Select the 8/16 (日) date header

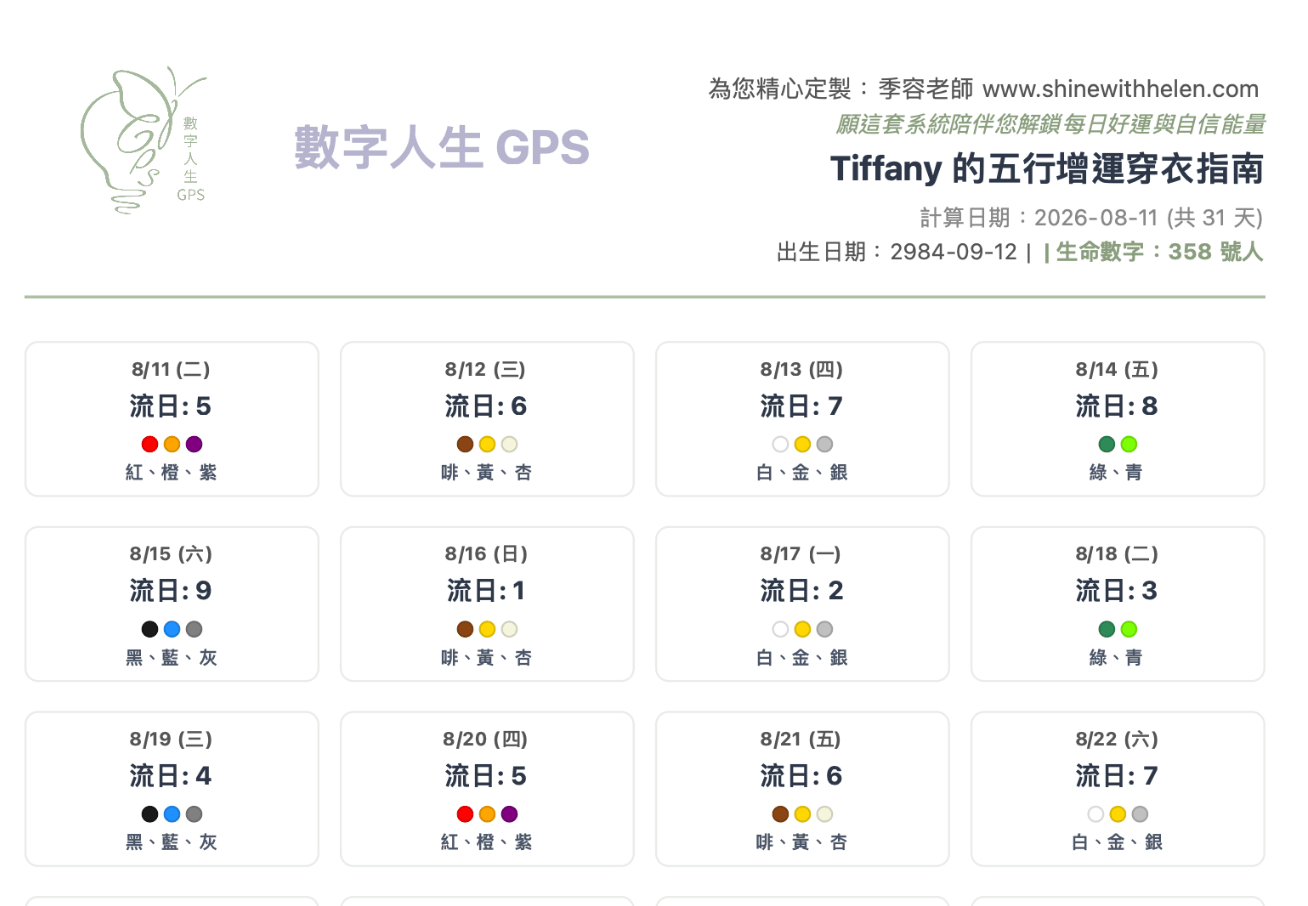click(486, 554)
